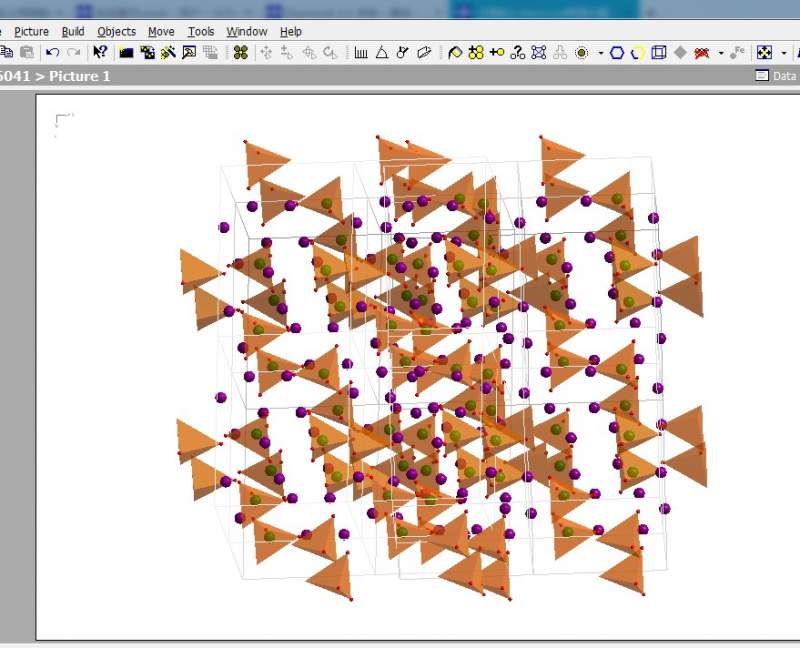The height and width of the screenshot is (648, 800).
Task: Open dropdown next to fit-to-window icon
Action: 784,53
